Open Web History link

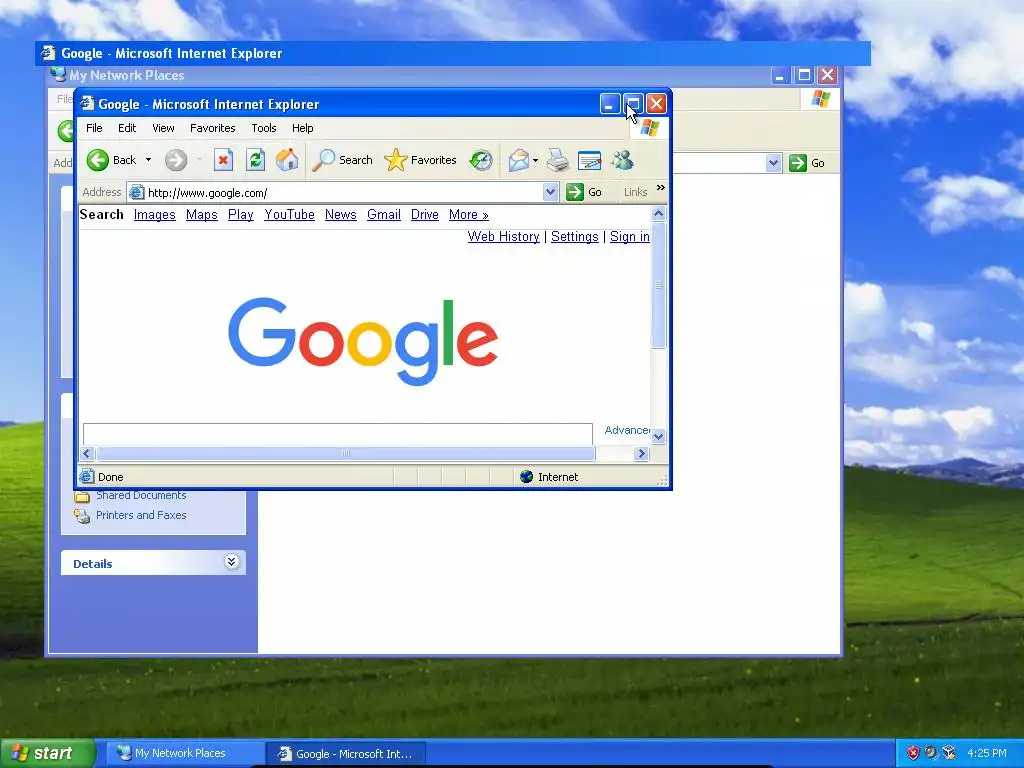(x=504, y=236)
